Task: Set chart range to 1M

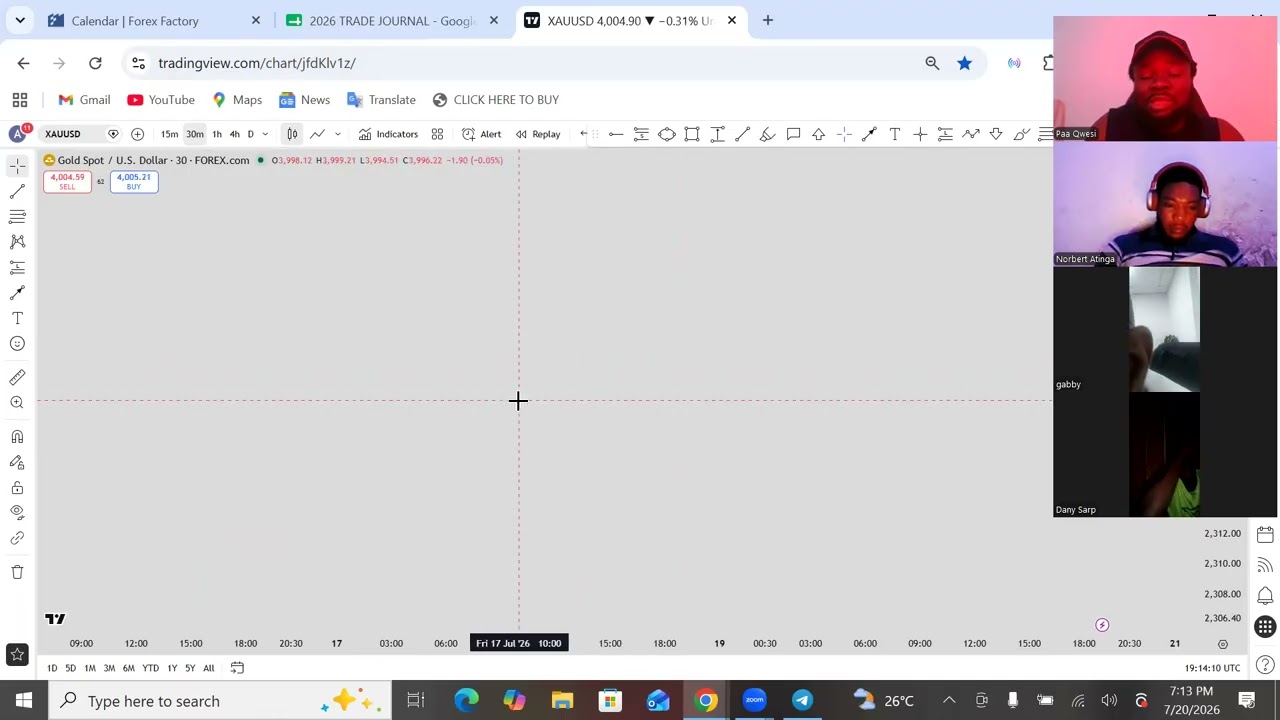Action: (90, 668)
